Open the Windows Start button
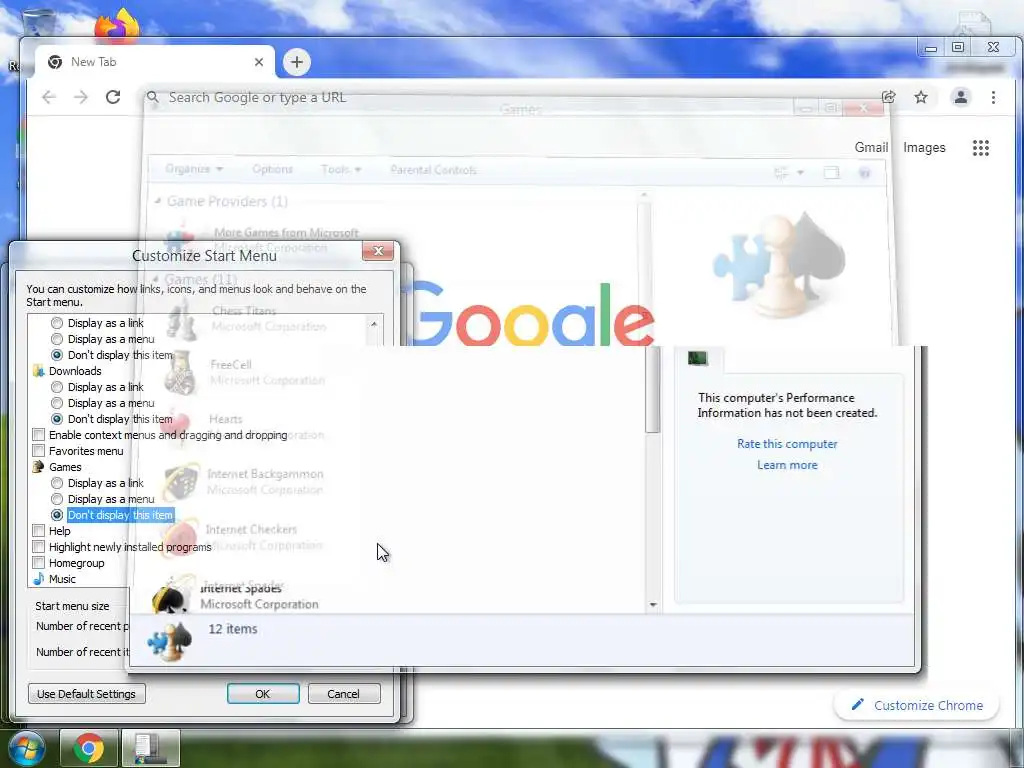Image resolution: width=1024 pixels, height=768 pixels. 25,748
